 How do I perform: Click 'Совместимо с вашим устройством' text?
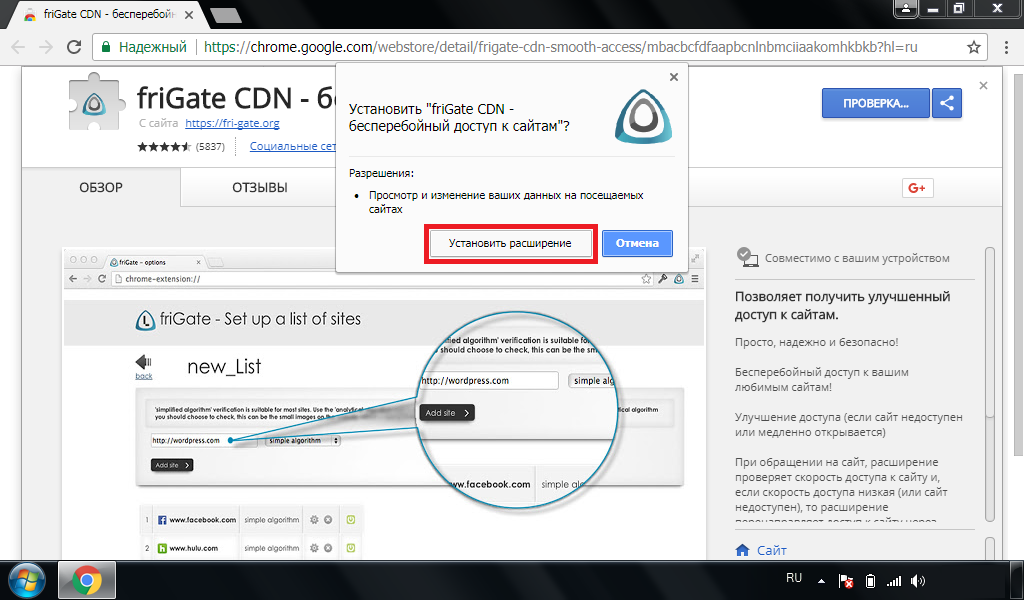(857, 258)
